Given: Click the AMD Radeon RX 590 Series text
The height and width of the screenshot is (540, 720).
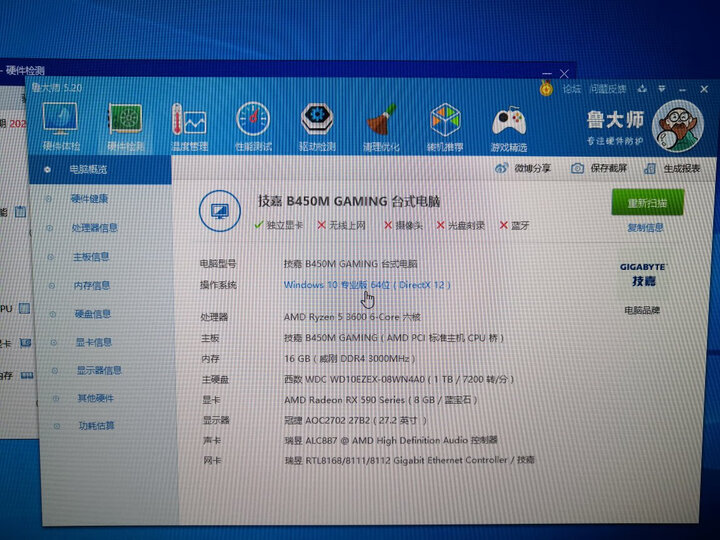Looking at the screenshot, I should point(381,400).
